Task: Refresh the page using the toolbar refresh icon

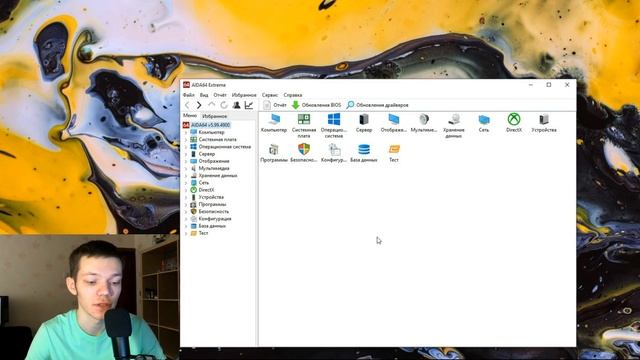Action: tap(224, 105)
